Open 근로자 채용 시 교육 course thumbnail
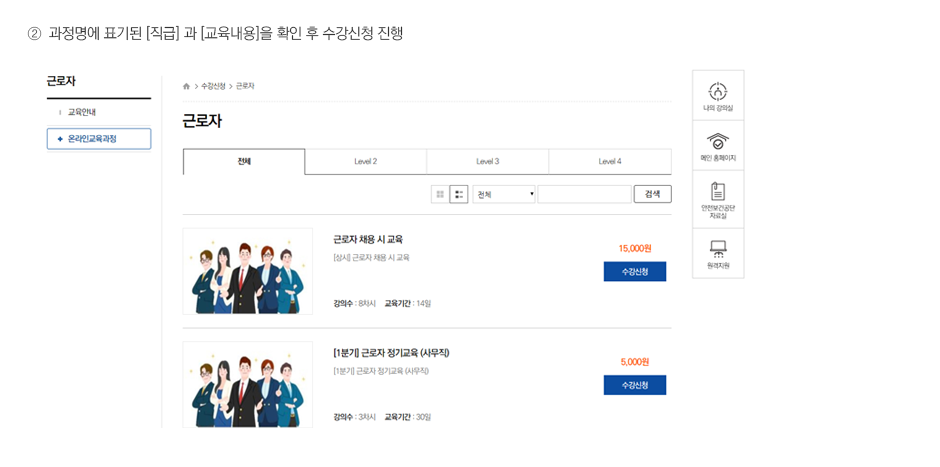This screenshot has width=940, height=467. coord(248,271)
